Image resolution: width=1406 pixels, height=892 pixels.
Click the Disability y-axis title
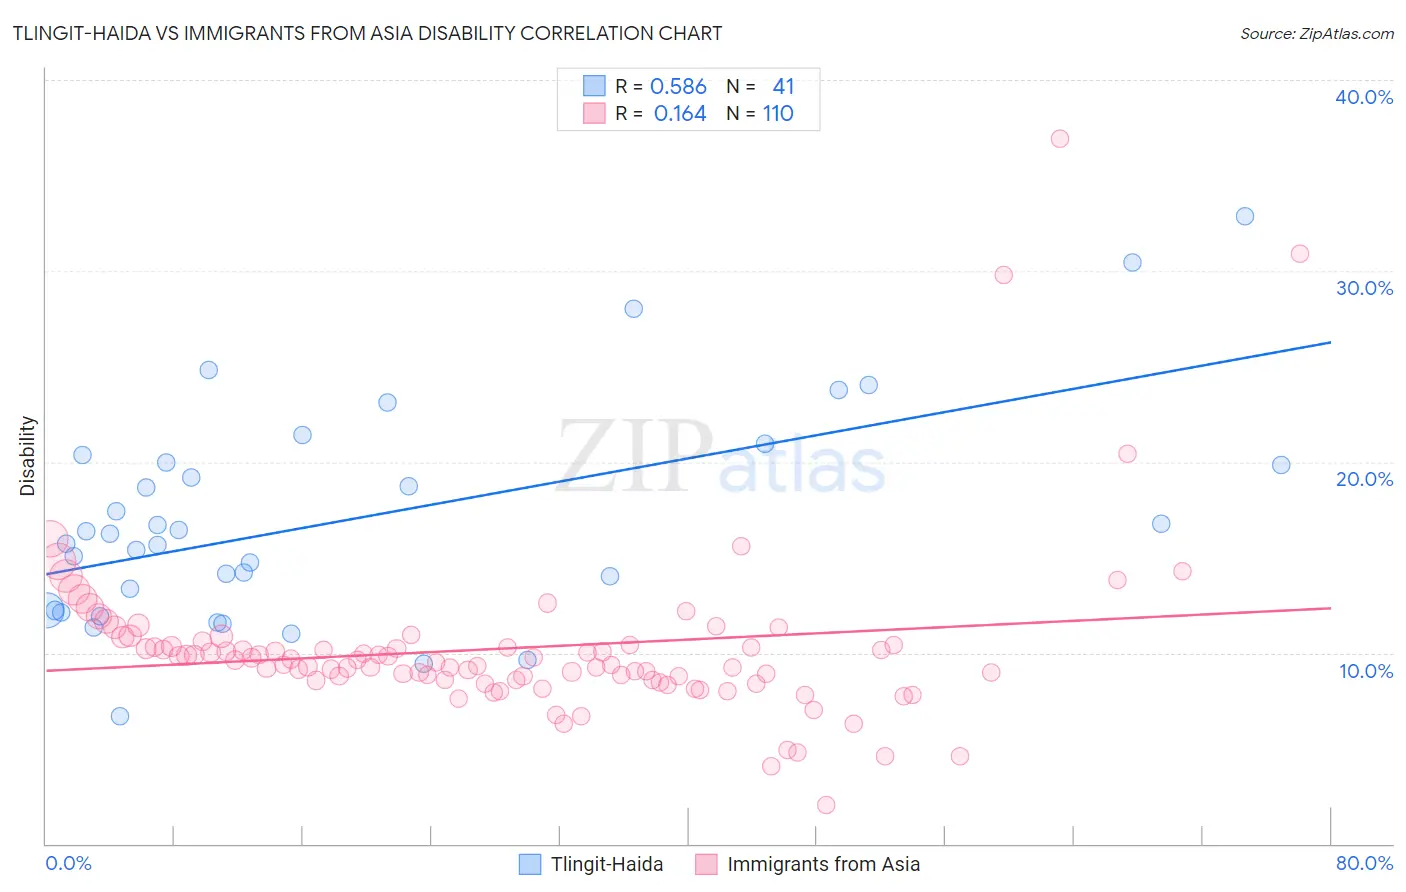[x=28, y=456]
